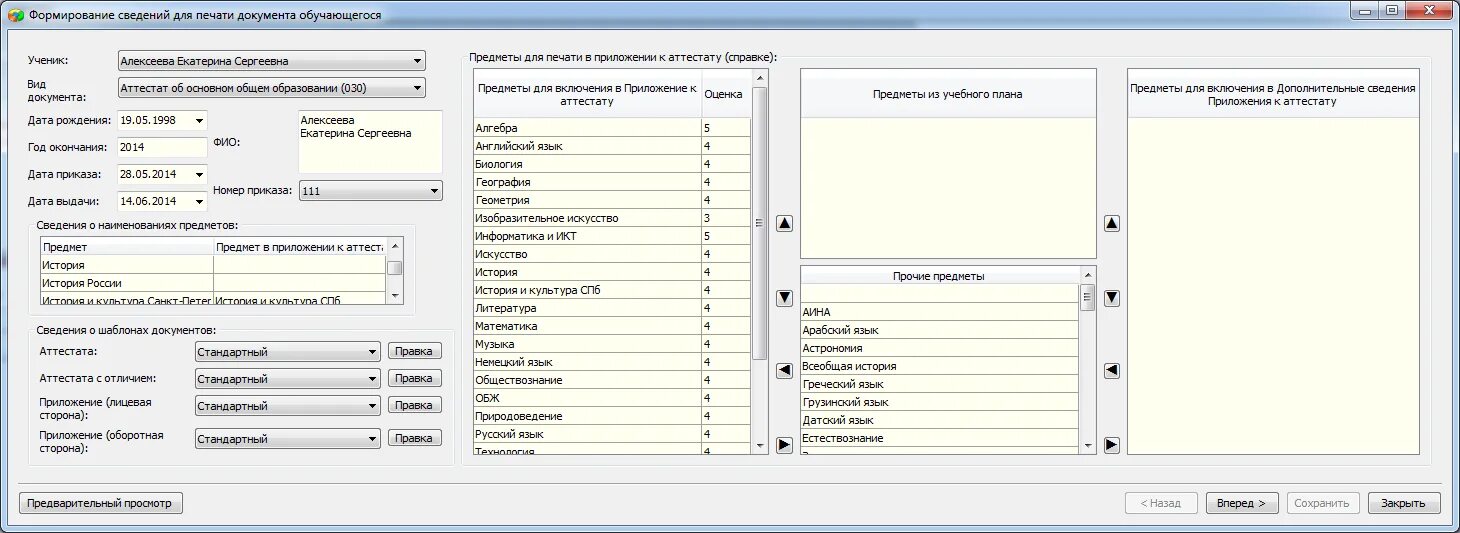Expand the Дата приказа date picker
This screenshot has height=533, width=1460.
[x=200, y=174]
